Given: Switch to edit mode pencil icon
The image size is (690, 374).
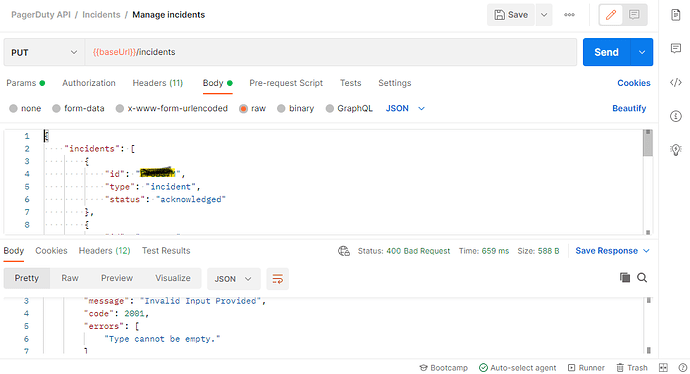Looking at the screenshot, I should click(611, 15).
